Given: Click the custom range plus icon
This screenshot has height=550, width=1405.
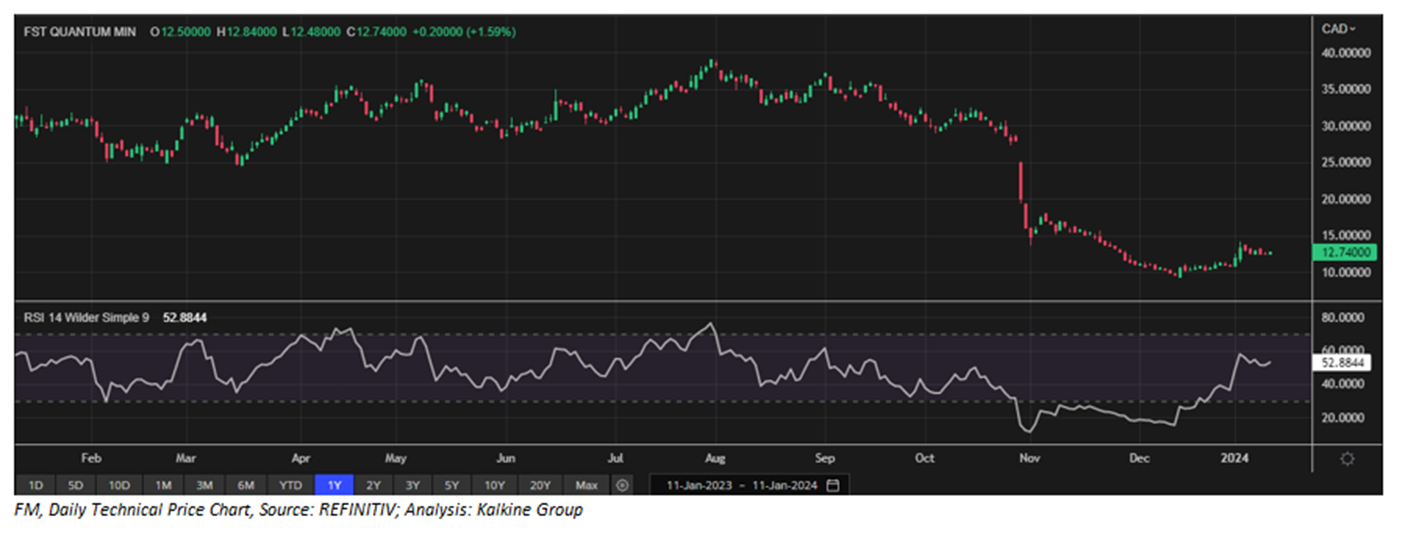Looking at the screenshot, I should 622,485.
